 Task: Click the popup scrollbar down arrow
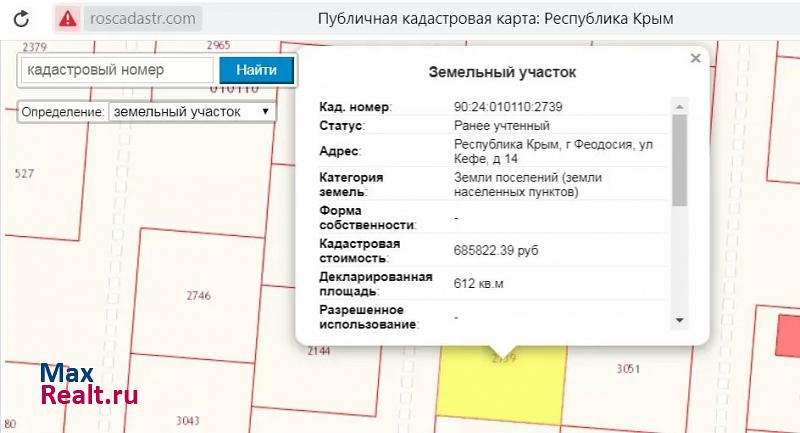pos(680,320)
